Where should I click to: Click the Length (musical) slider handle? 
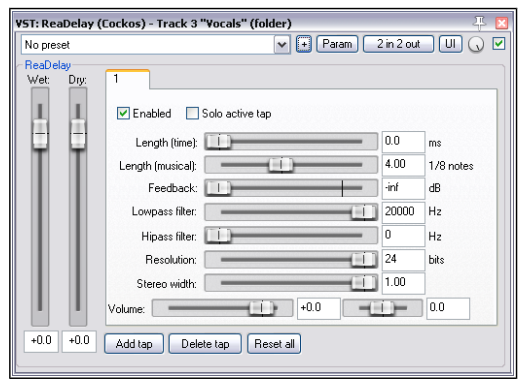[x=281, y=165]
